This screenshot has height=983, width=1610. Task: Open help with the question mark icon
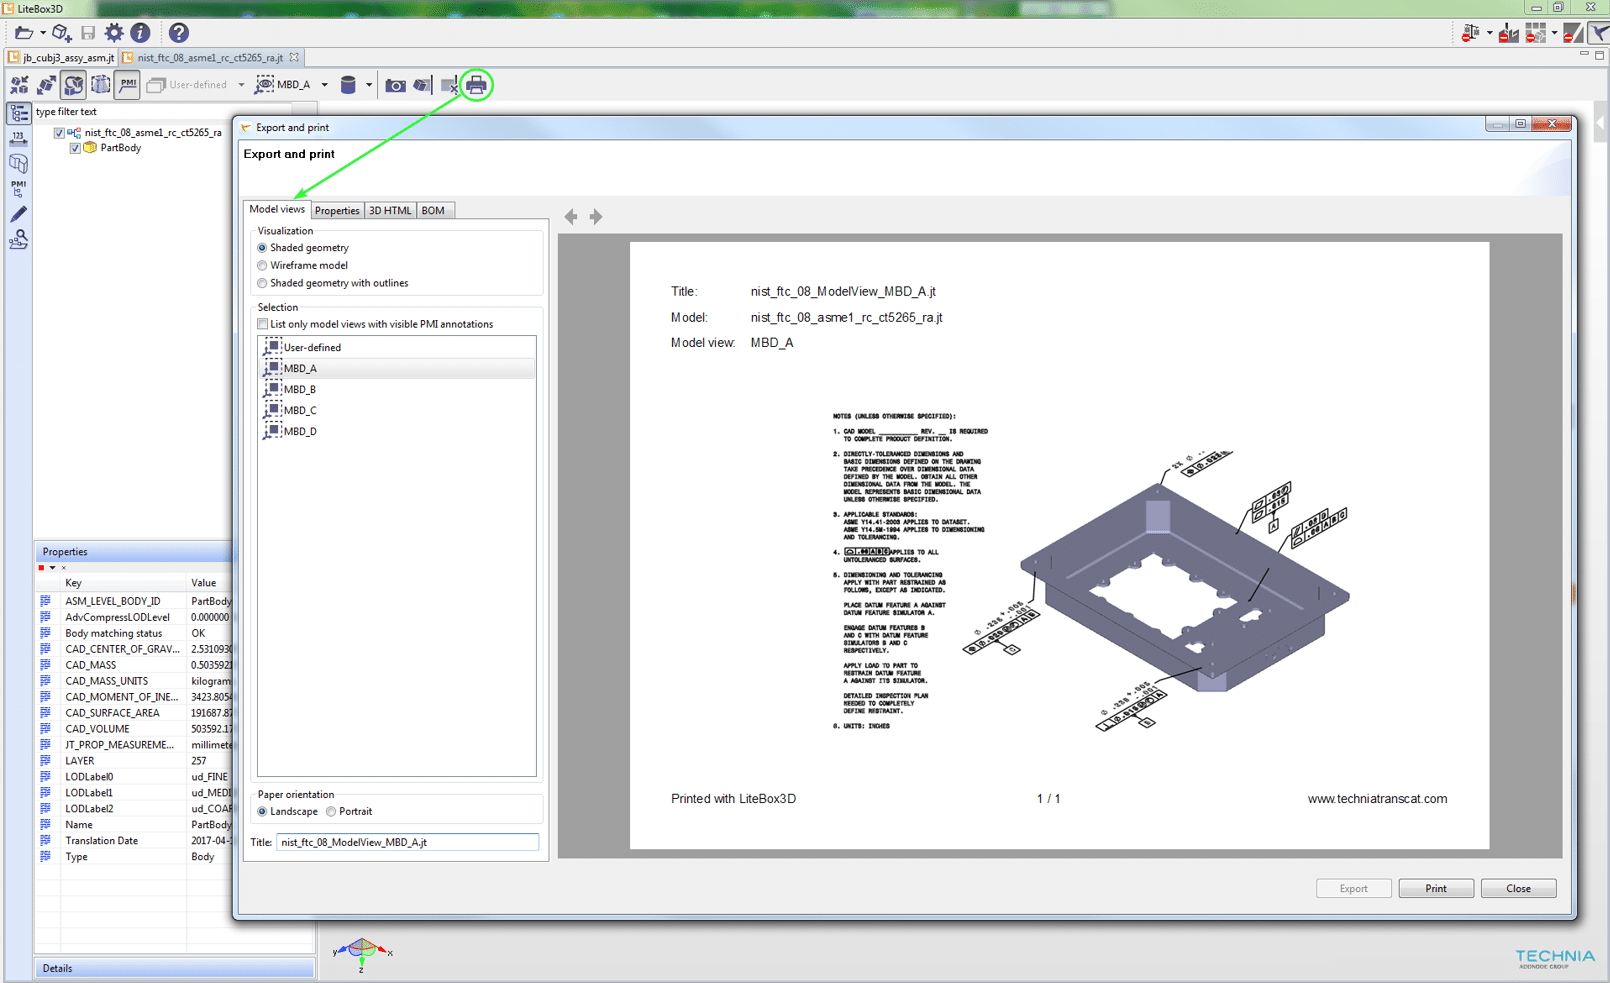pos(179,33)
